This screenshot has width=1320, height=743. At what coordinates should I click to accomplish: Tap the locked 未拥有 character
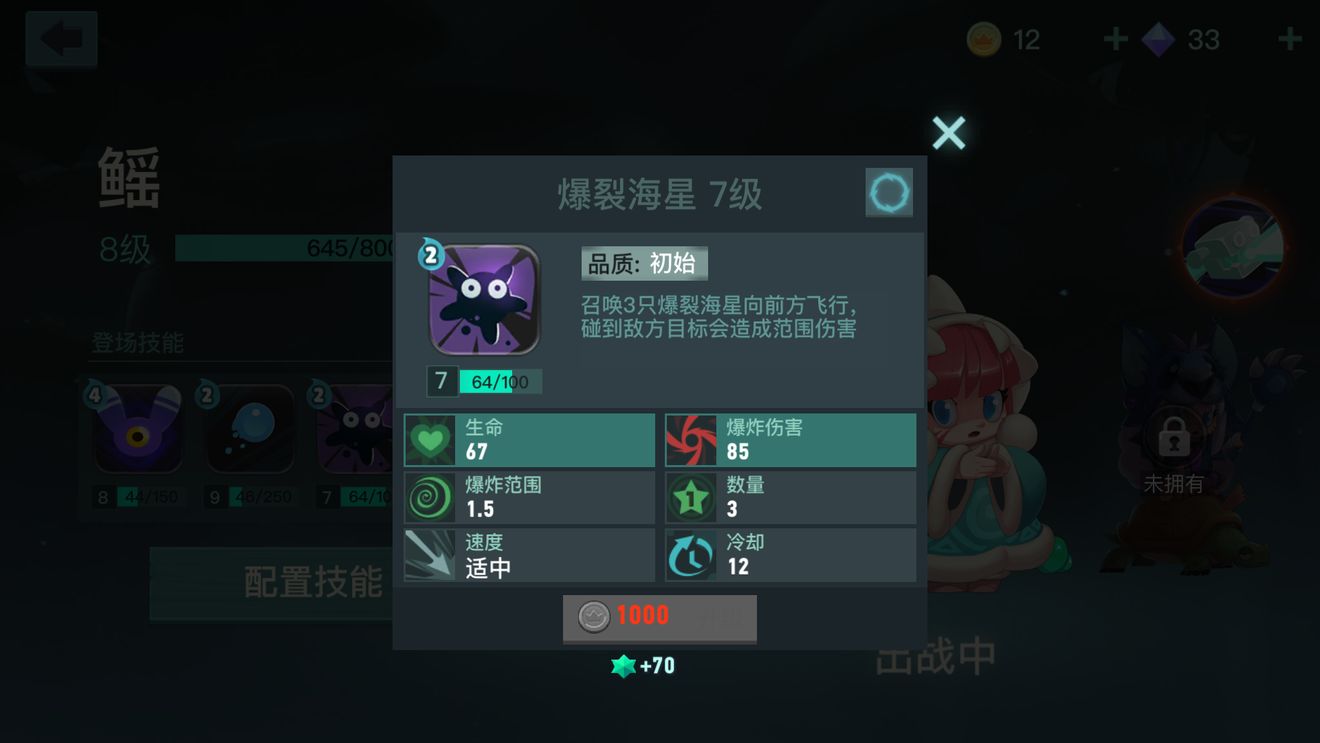[x=1174, y=451]
